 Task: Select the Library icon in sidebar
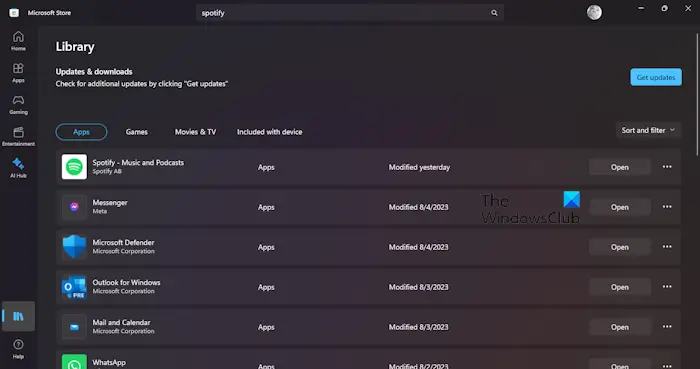point(18,316)
